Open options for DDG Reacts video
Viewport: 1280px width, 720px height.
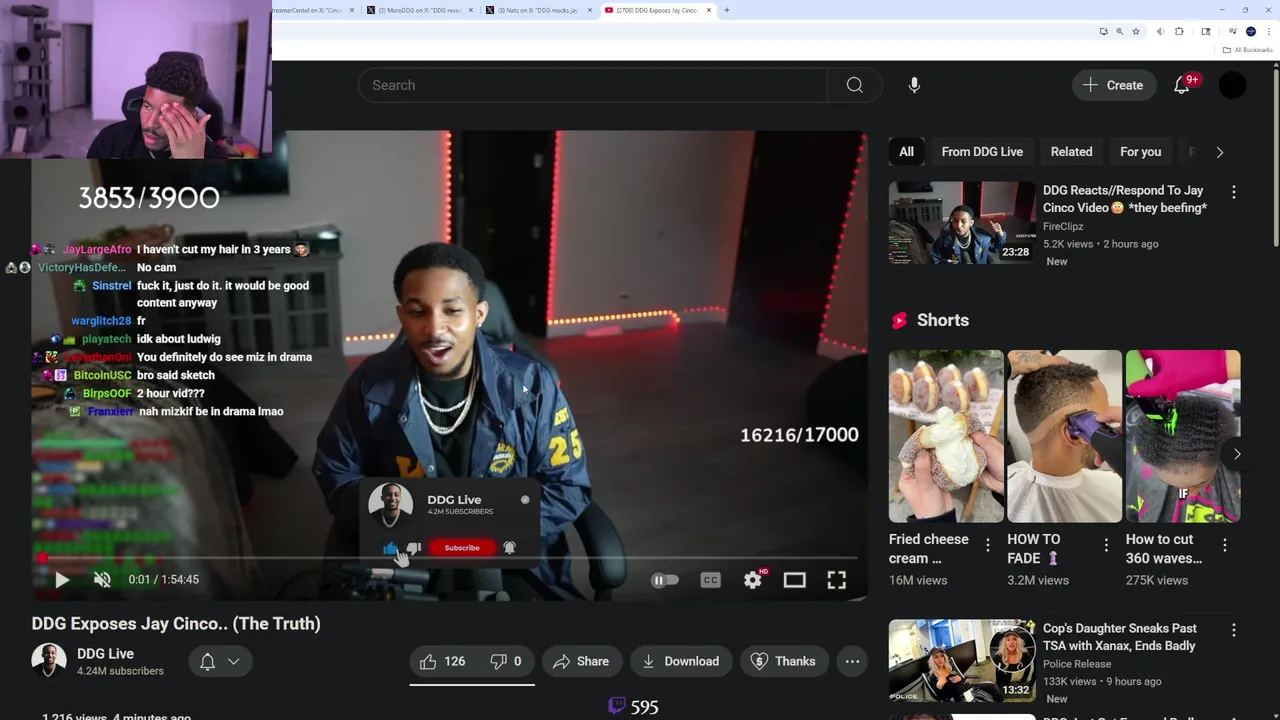1233,192
